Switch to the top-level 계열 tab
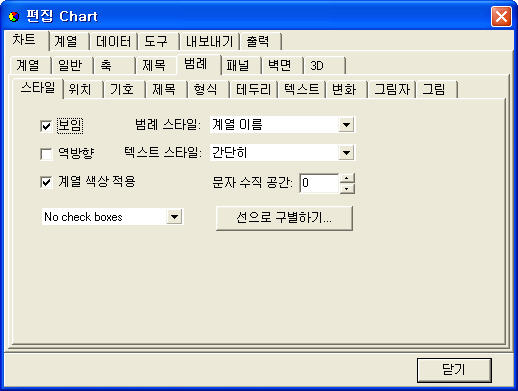518x391 pixels. click(68, 41)
